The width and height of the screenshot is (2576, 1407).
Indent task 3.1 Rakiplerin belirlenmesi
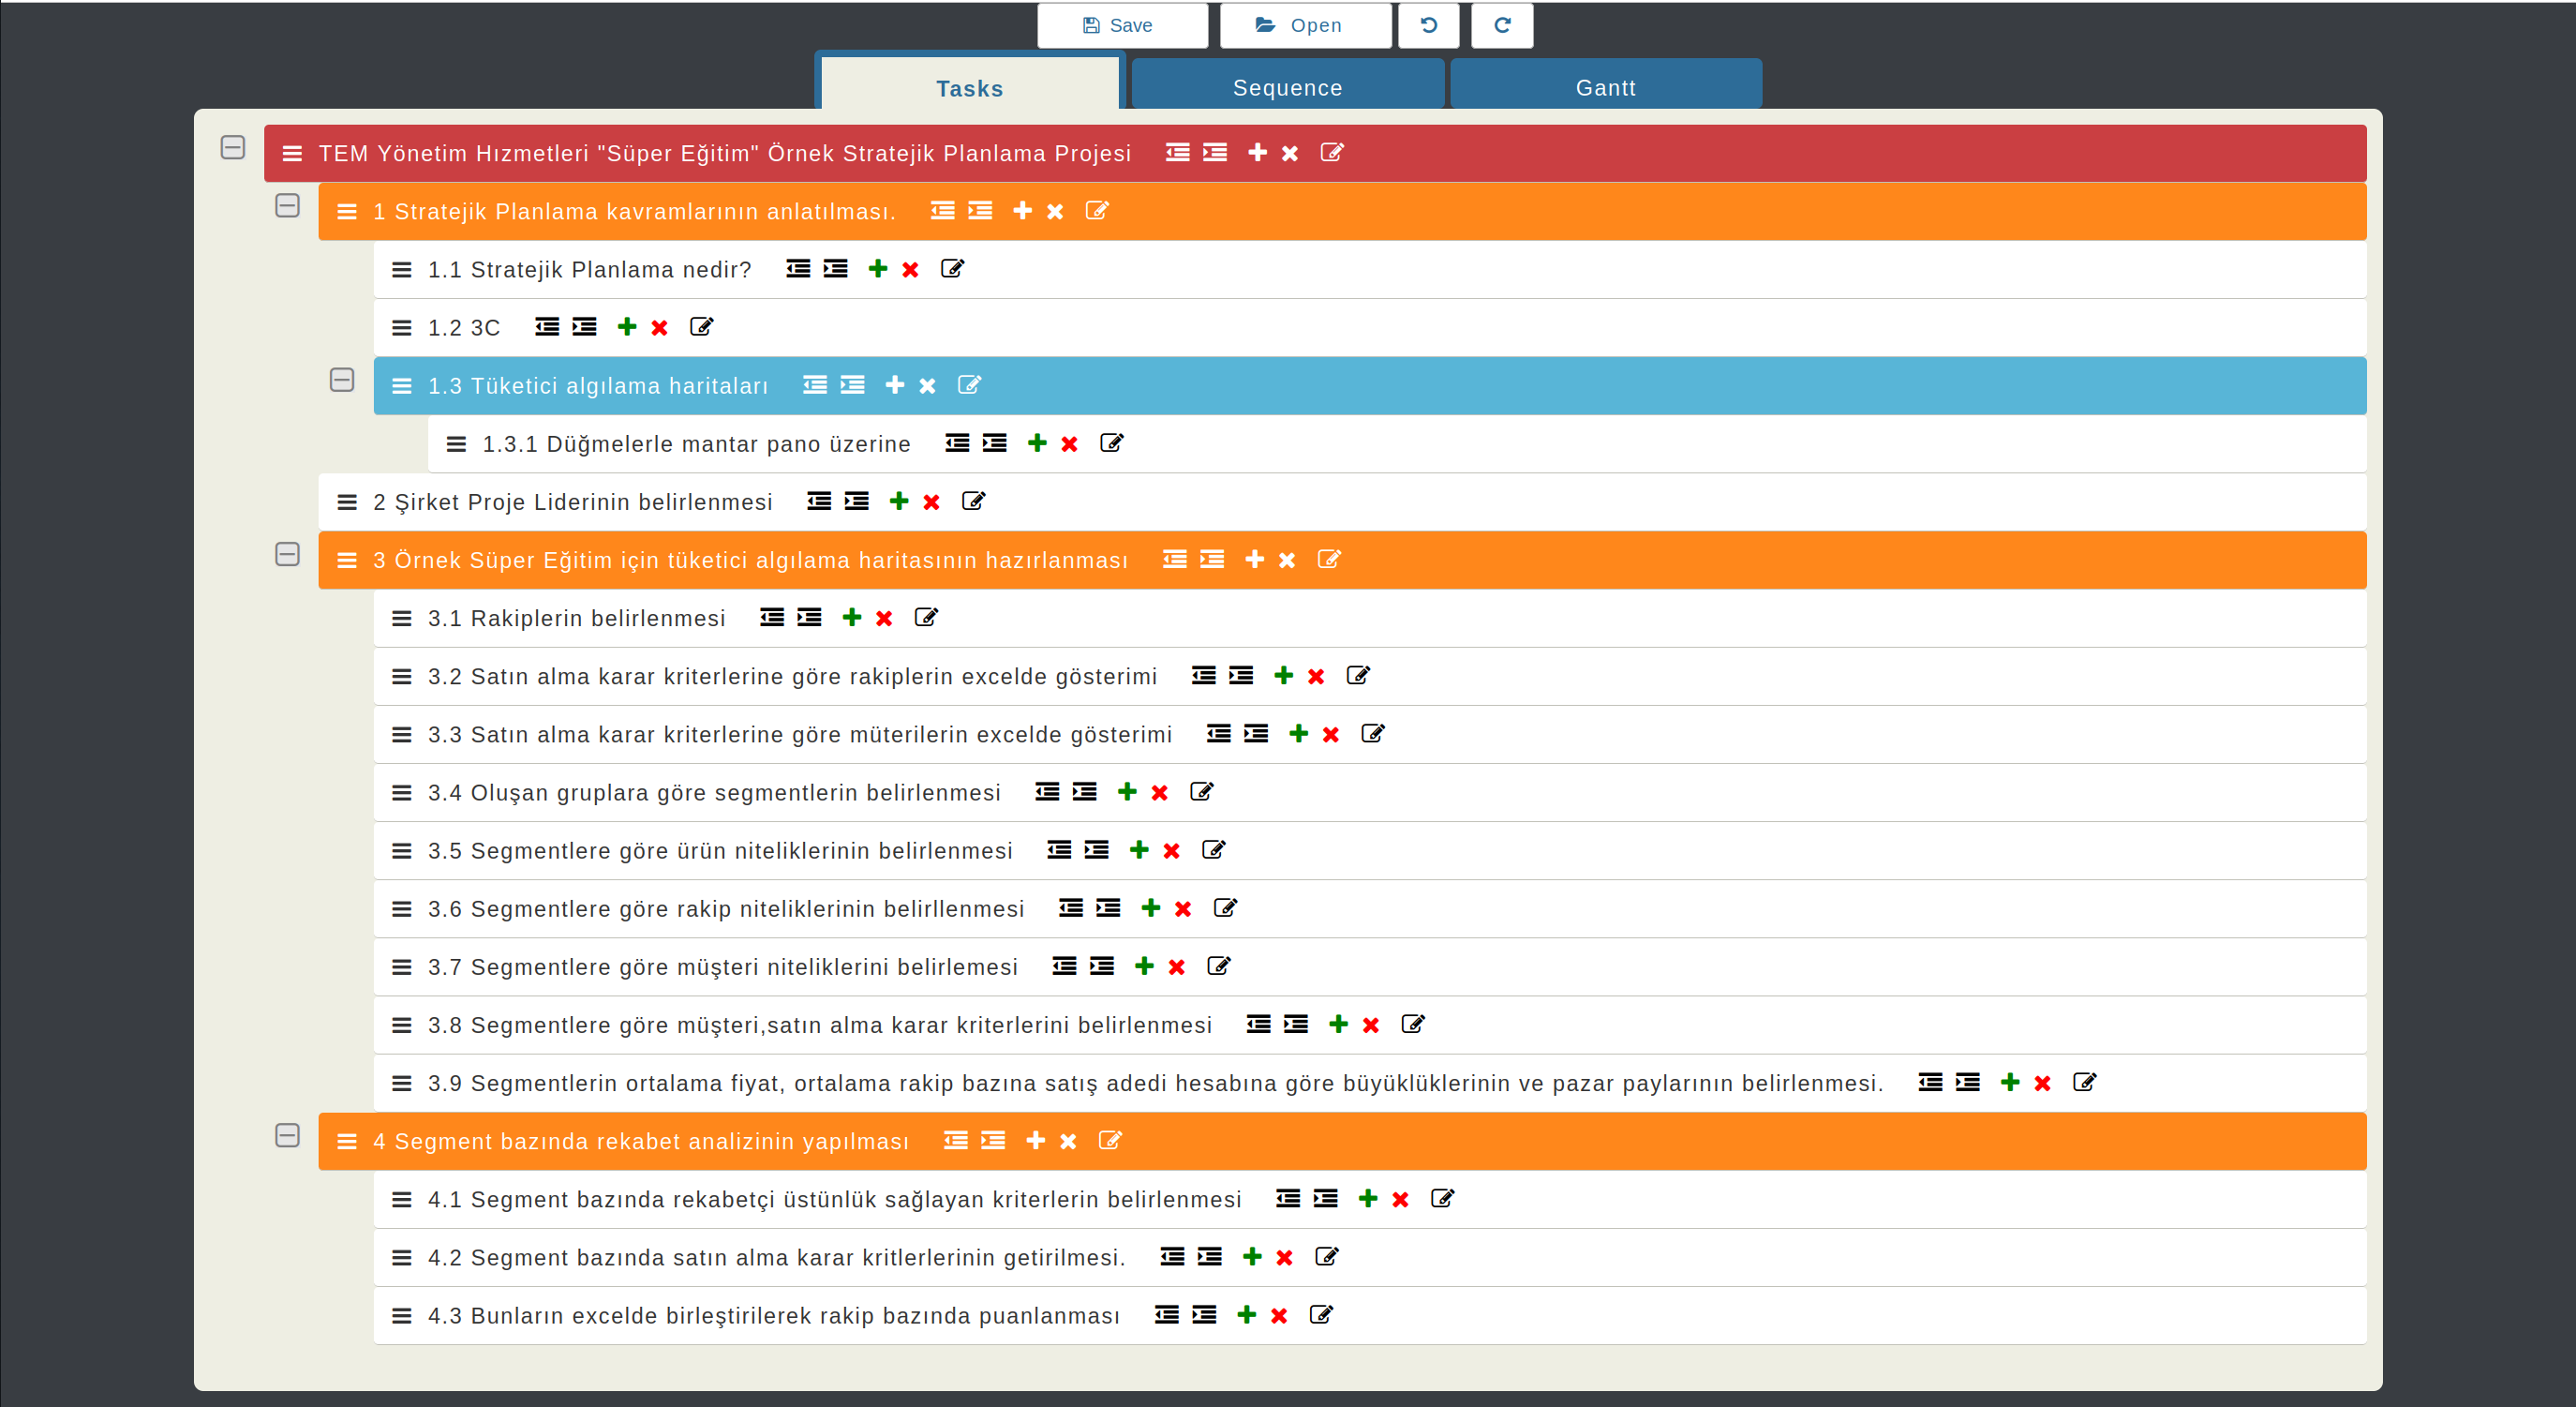click(x=809, y=618)
